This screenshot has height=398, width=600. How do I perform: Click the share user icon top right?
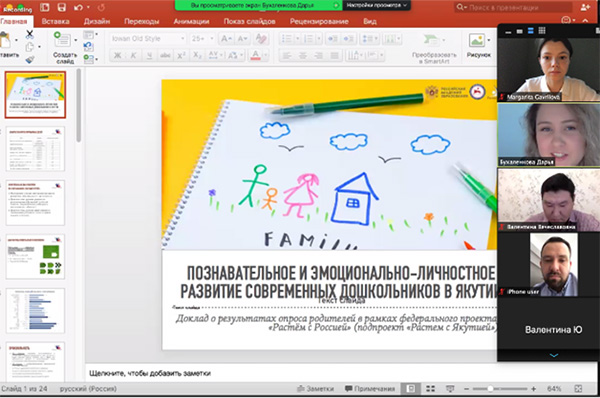(x=585, y=7)
